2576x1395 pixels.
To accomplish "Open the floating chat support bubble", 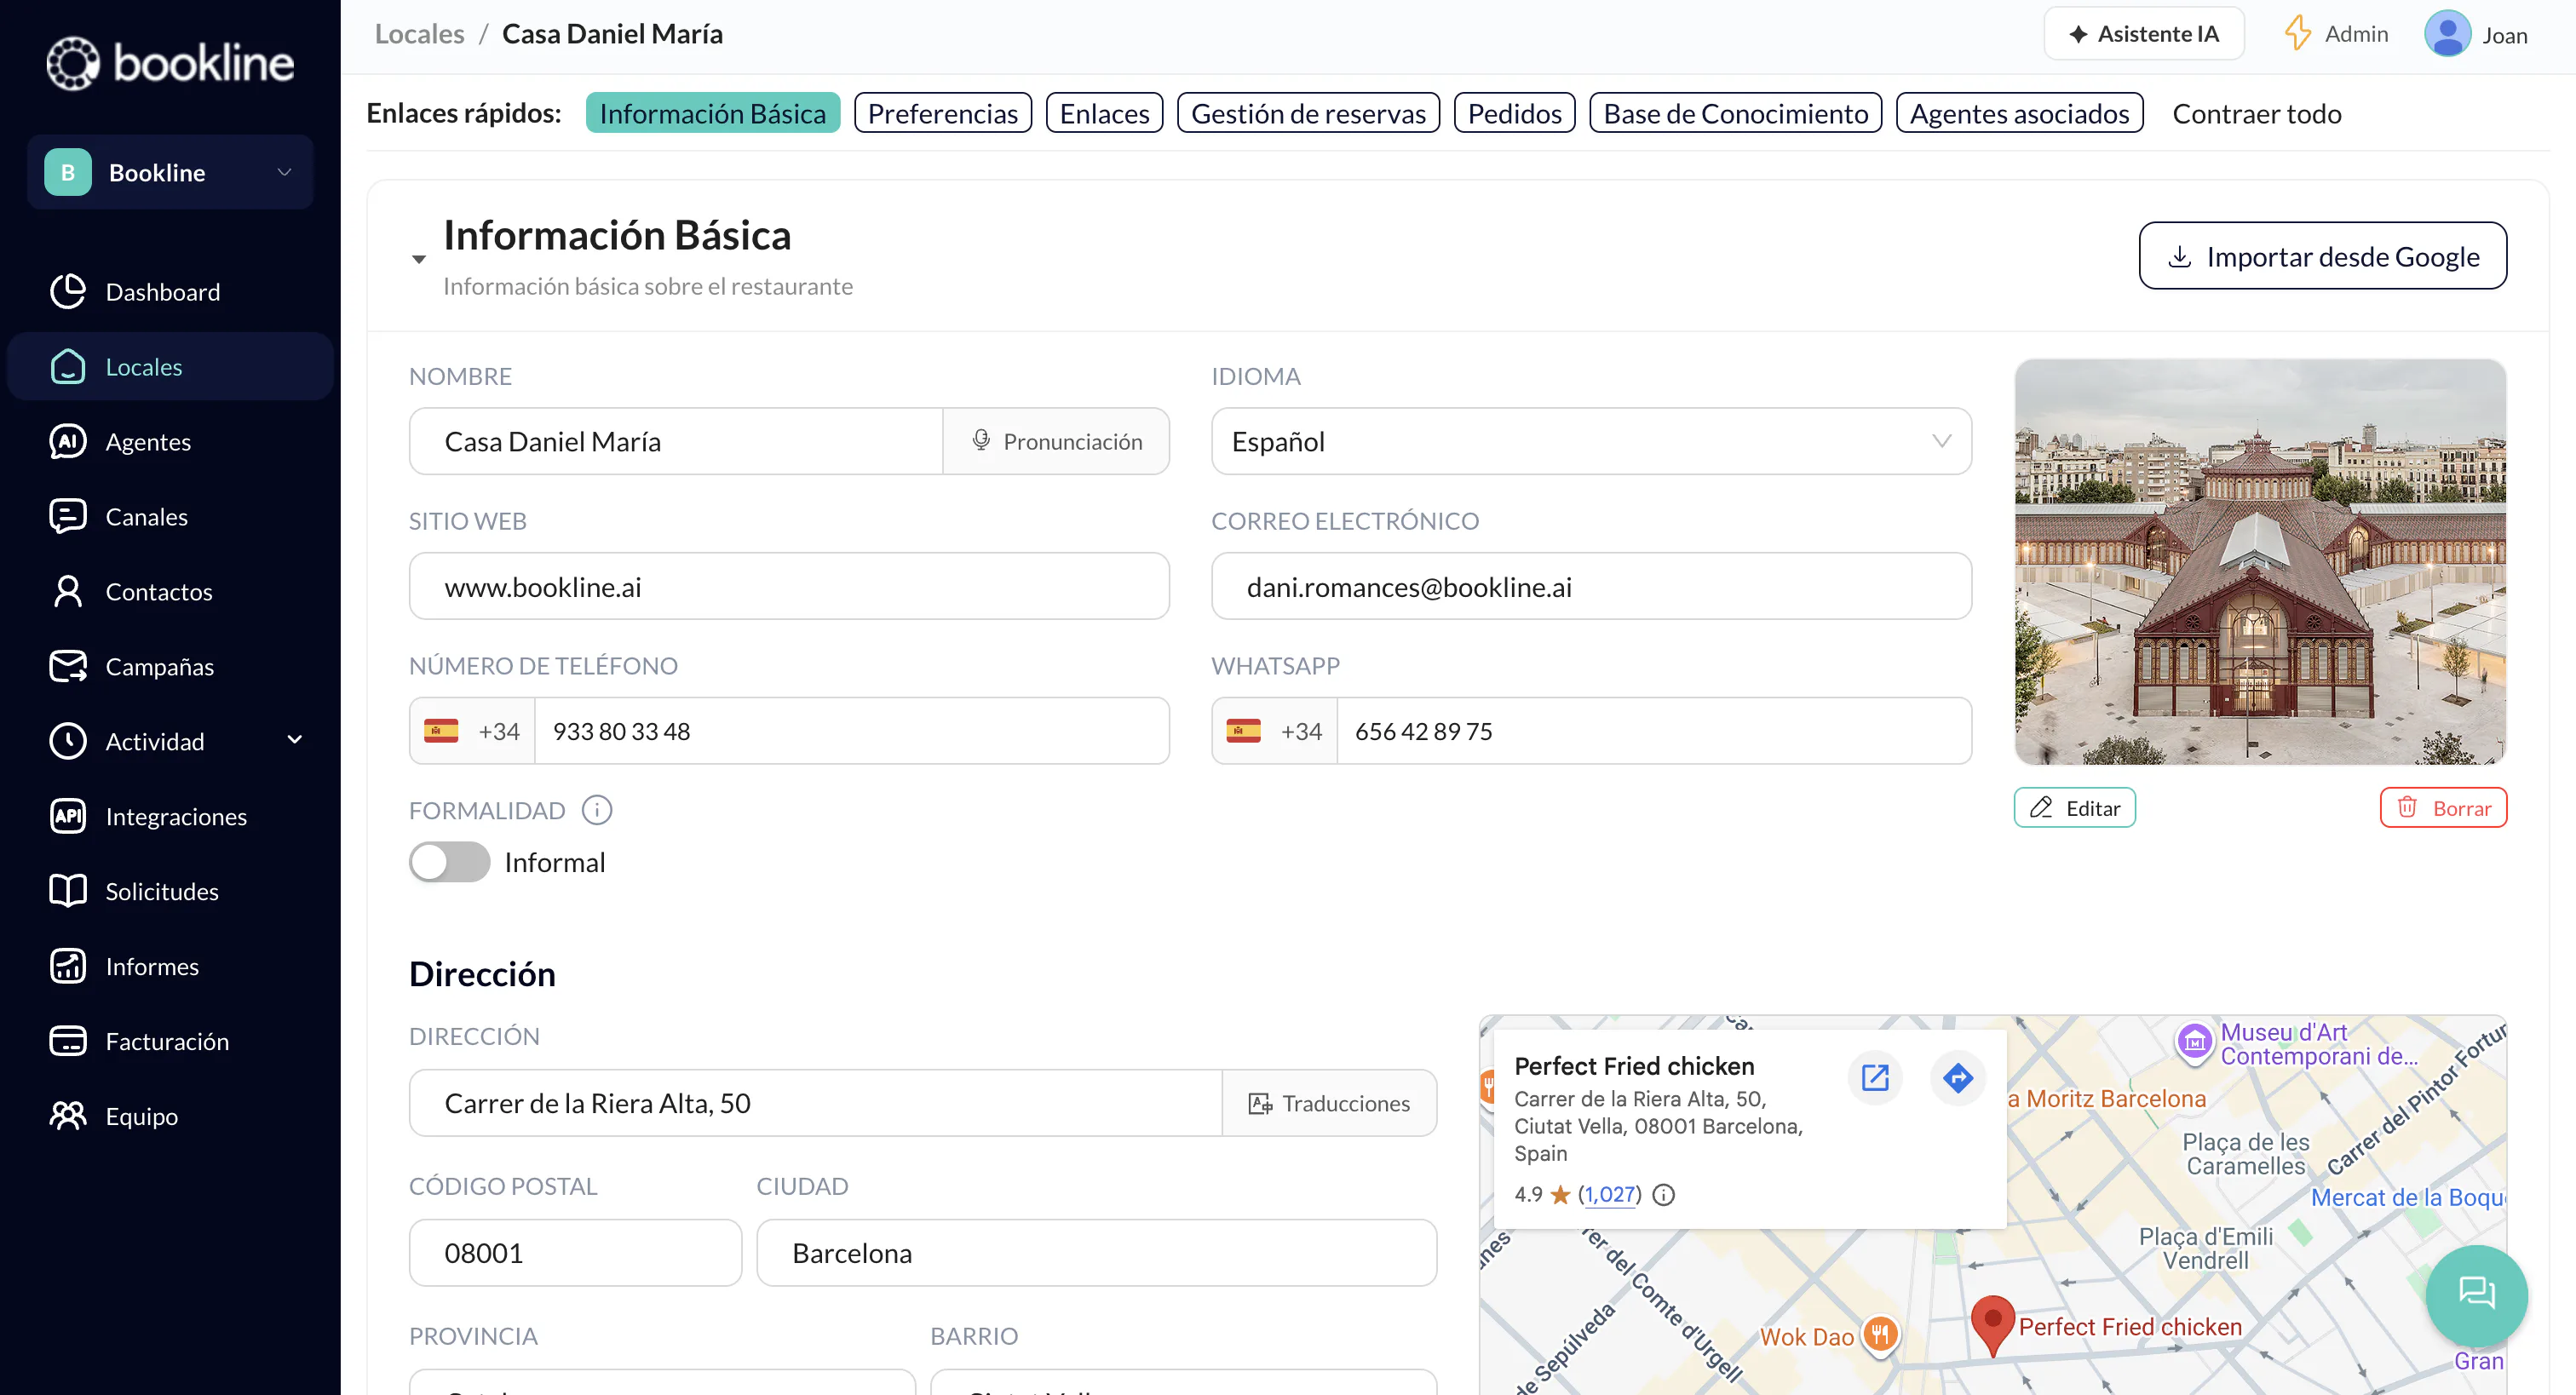I will tap(2476, 1295).
